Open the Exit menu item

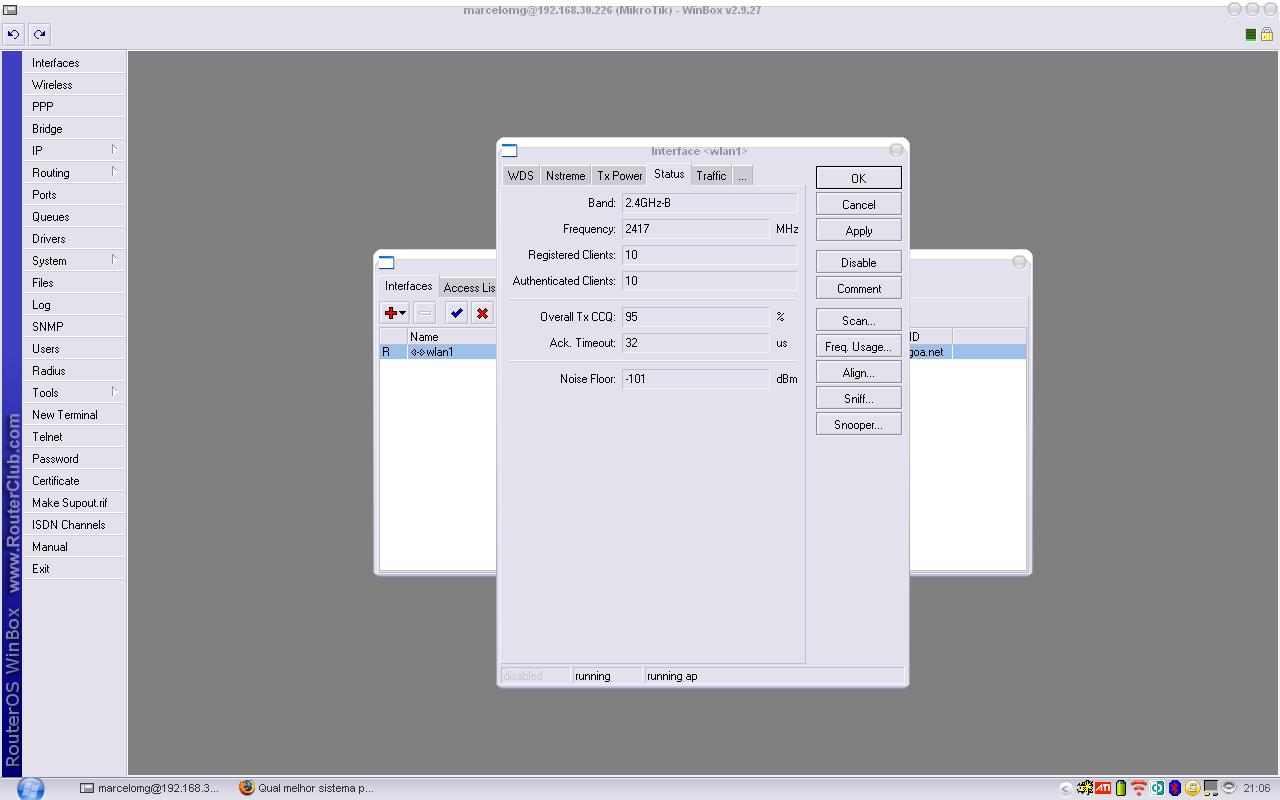click(x=74, y=569)
